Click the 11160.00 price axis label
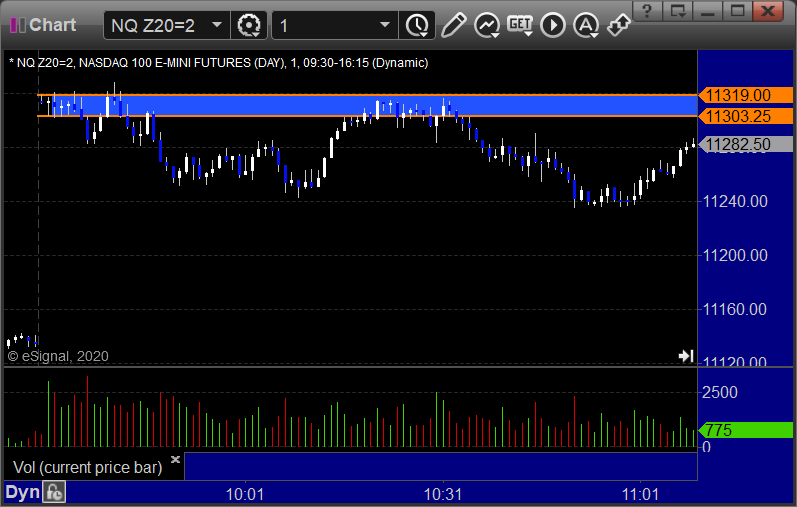 (735, 309)
